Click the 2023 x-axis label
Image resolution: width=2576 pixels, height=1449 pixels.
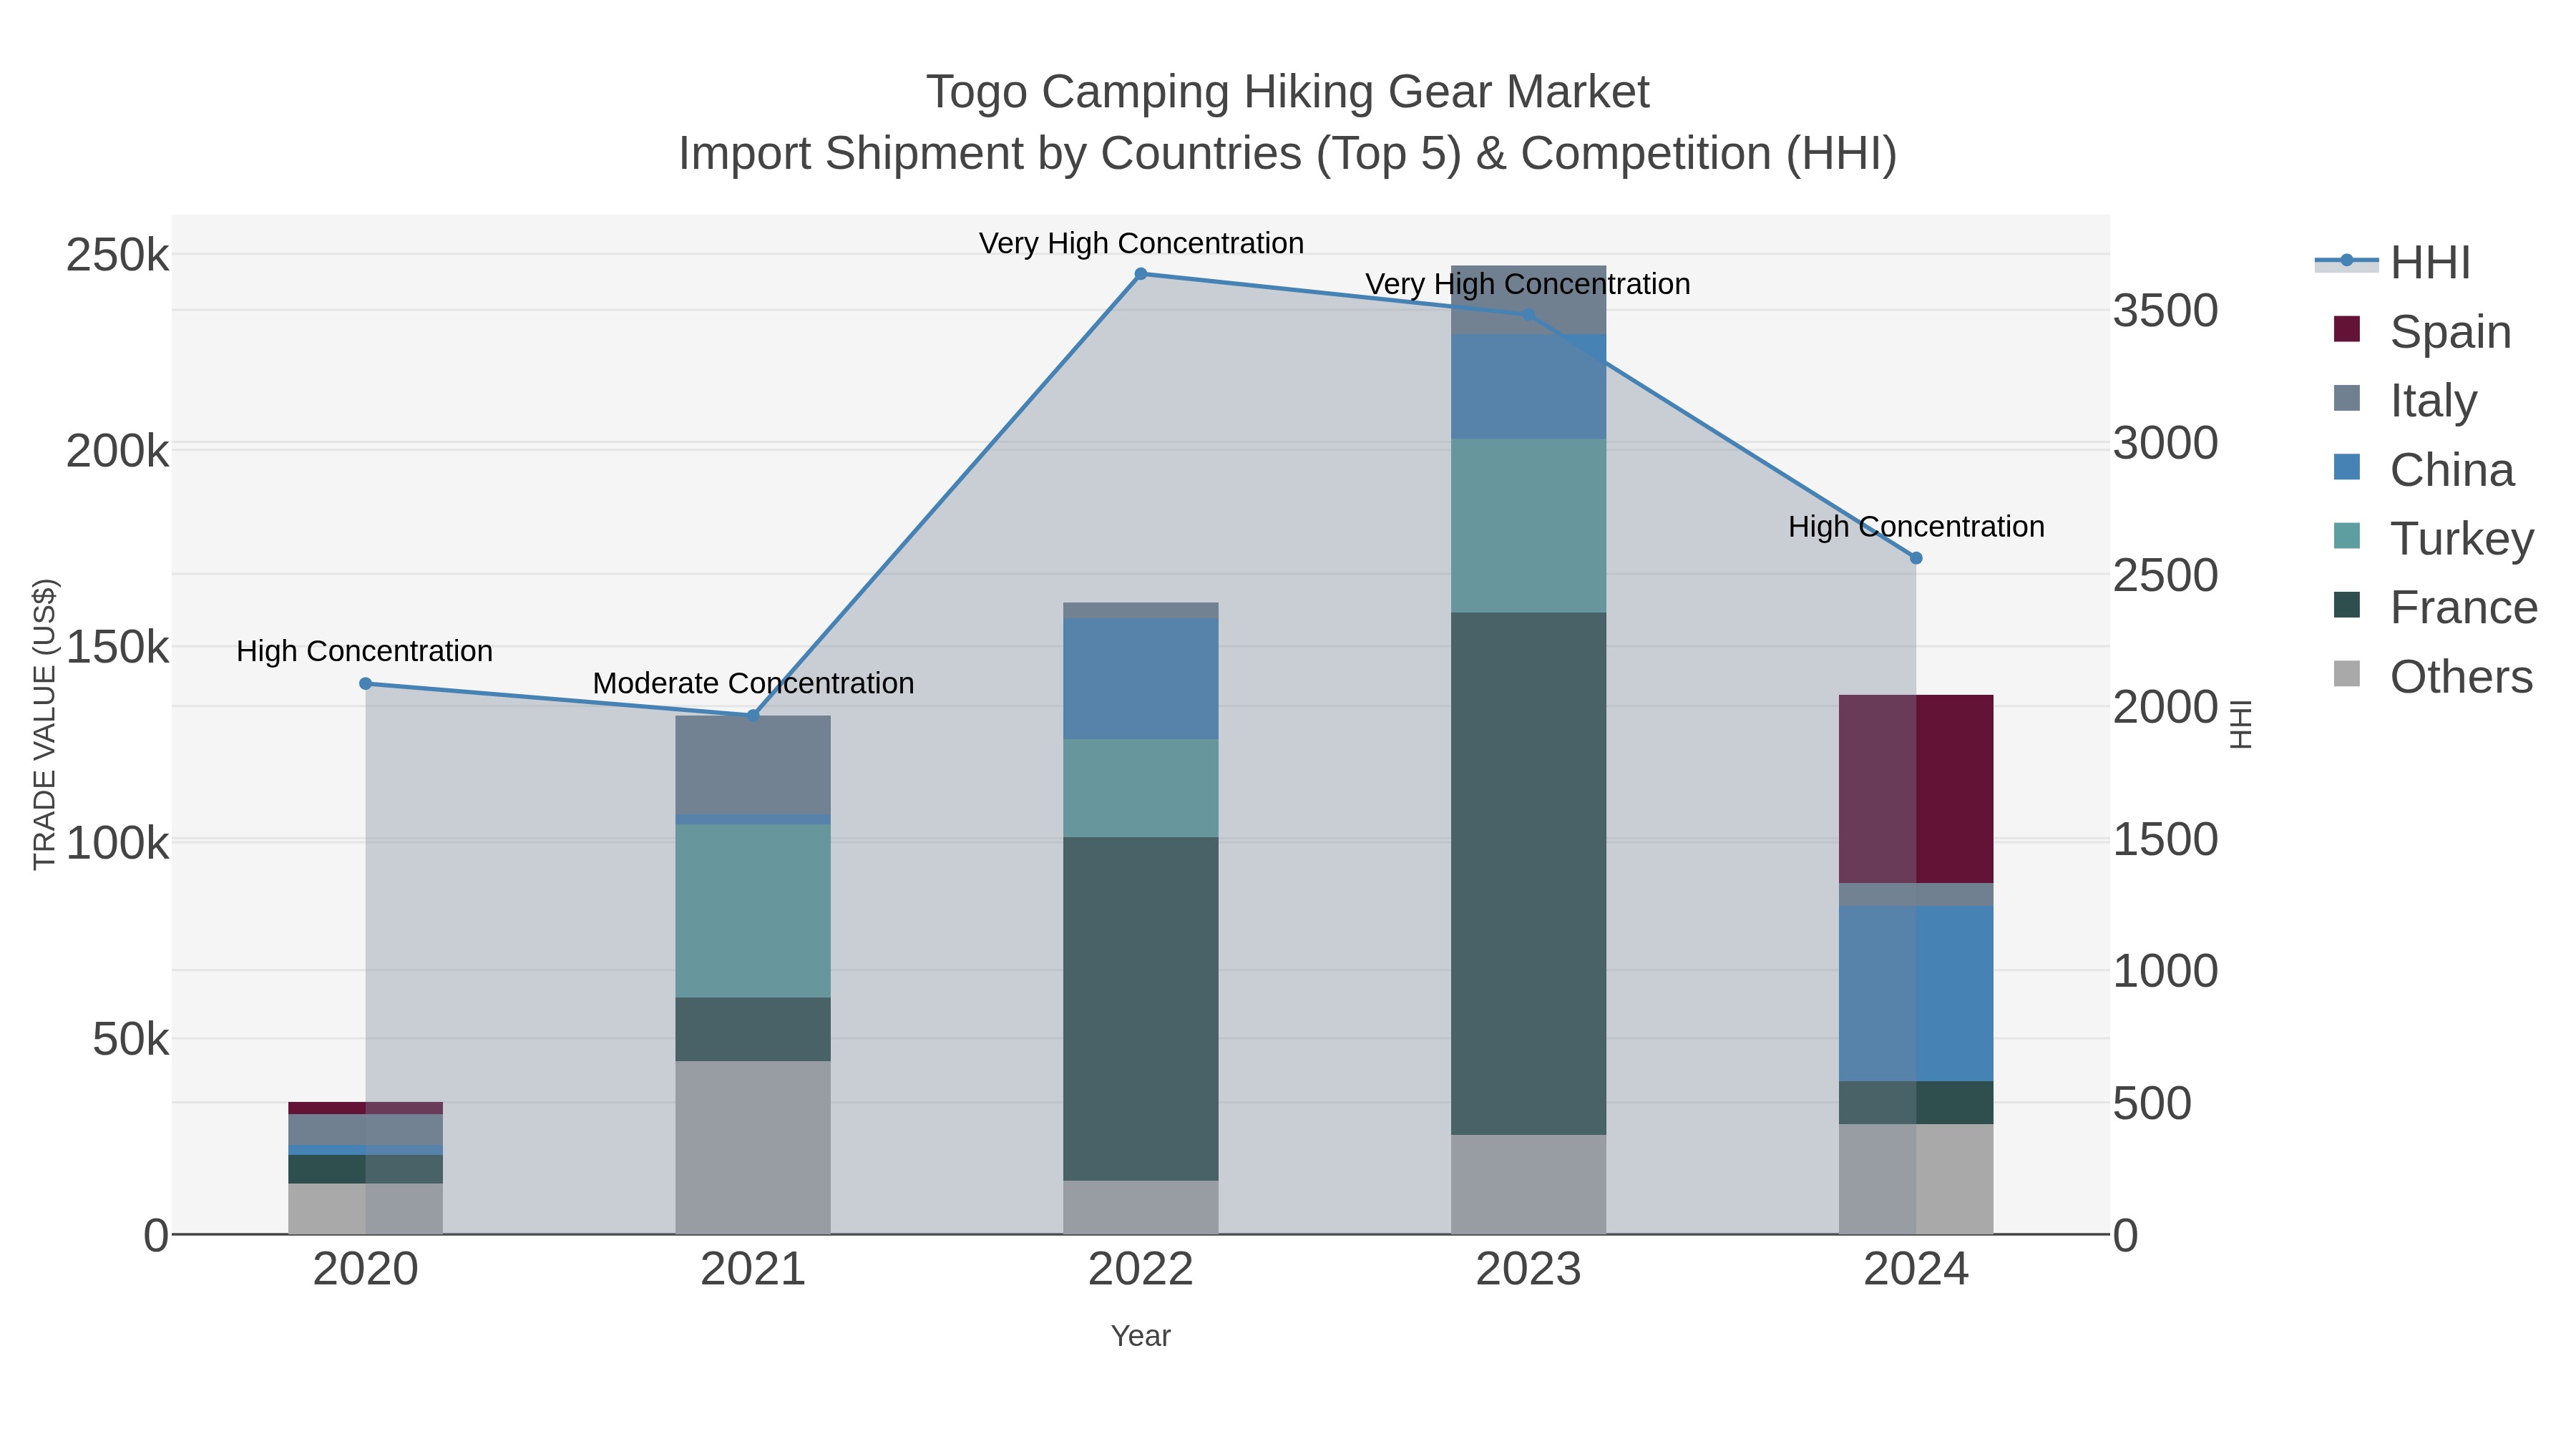[1528, 1270]
